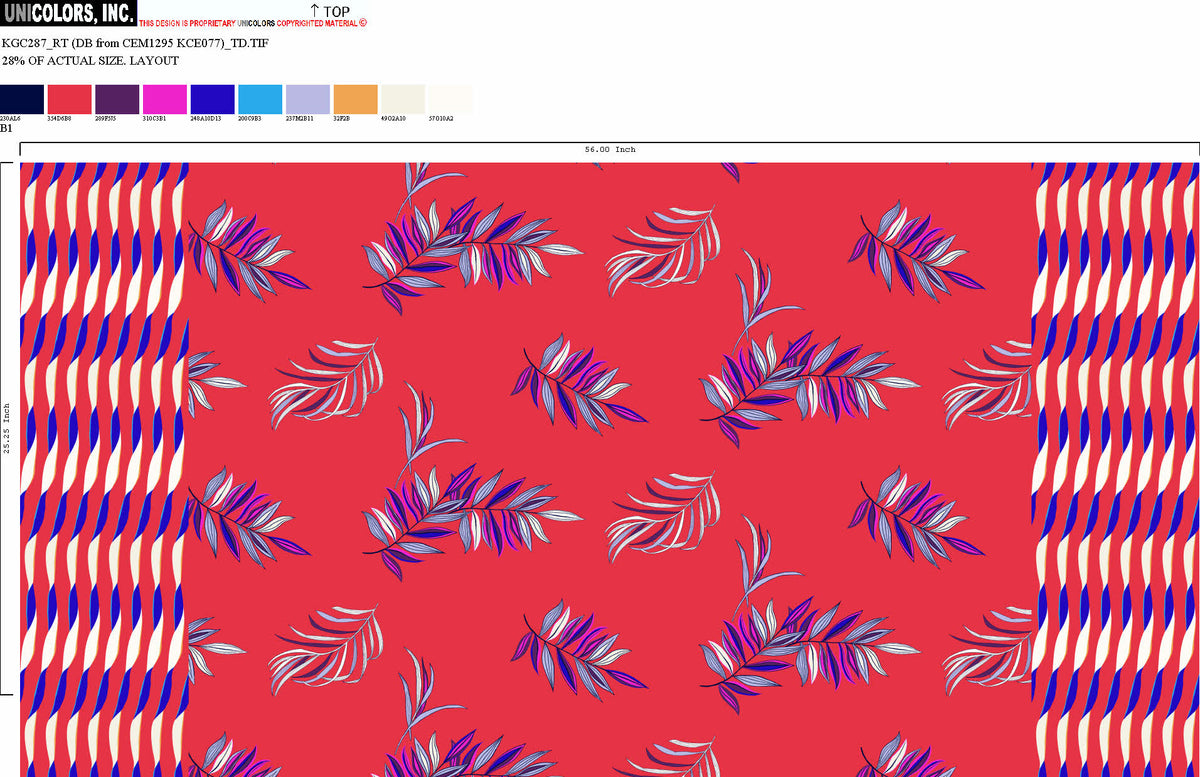Click the sky blue swatch 200C9B3

tap(260, 99)
